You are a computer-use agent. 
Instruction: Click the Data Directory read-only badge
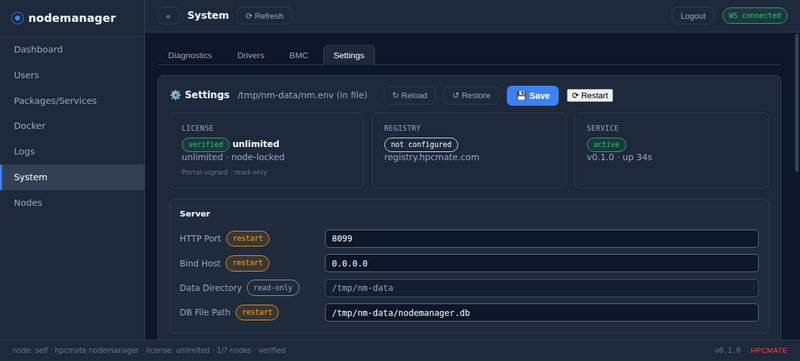[273, 288]
